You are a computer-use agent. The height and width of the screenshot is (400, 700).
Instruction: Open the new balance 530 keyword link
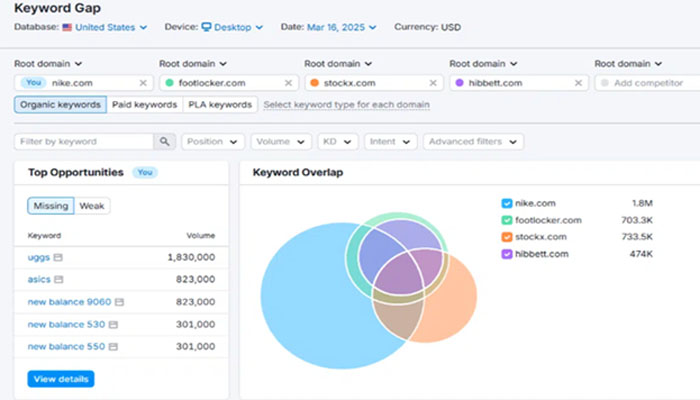click(x=66, y=324)
